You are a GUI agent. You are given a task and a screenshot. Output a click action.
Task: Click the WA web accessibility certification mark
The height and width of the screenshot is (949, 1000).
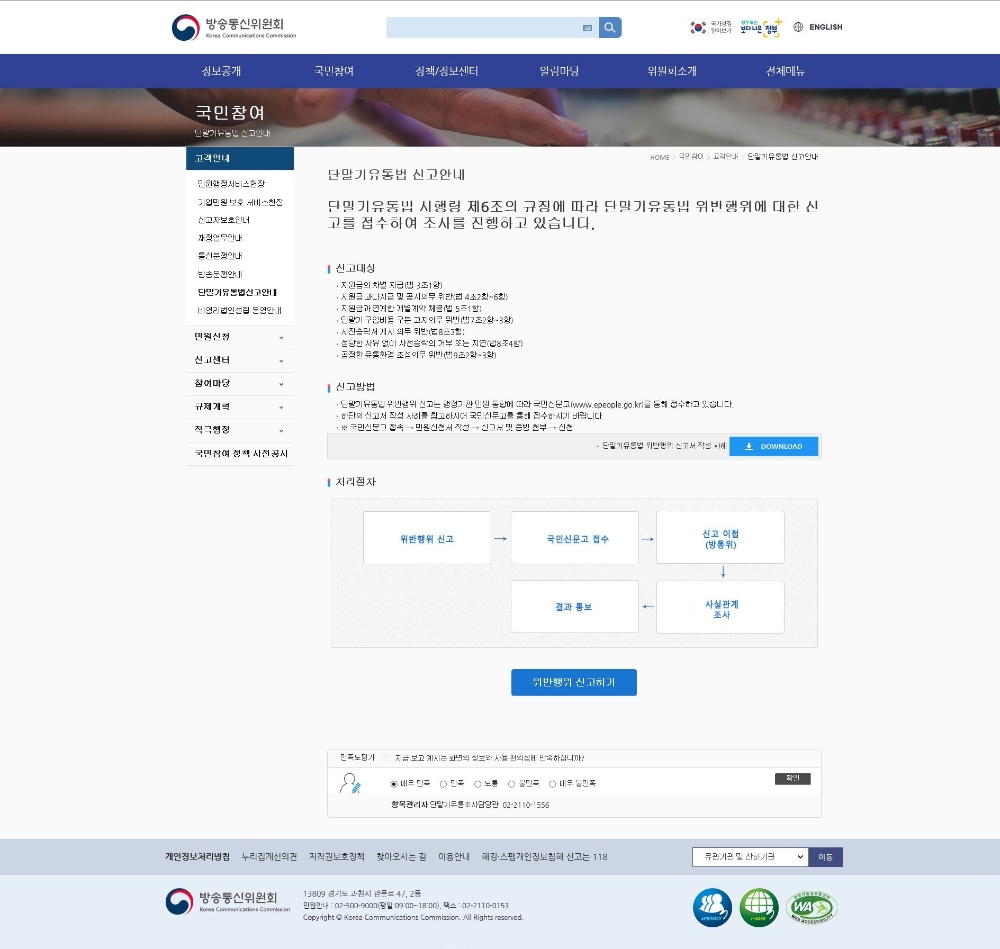click(x=809, y=906)
